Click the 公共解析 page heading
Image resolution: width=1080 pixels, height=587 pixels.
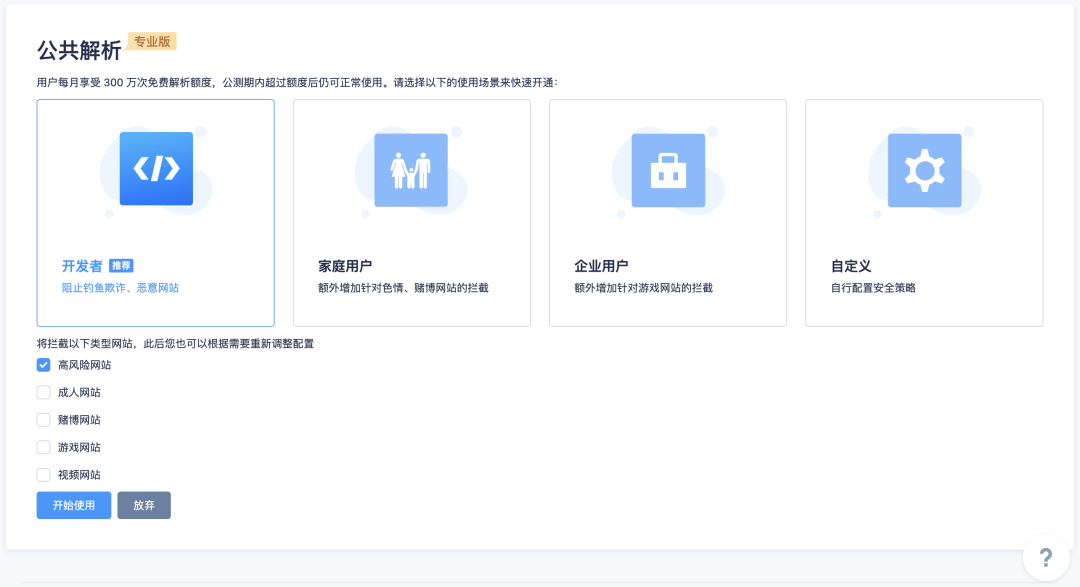pos(79,50)
